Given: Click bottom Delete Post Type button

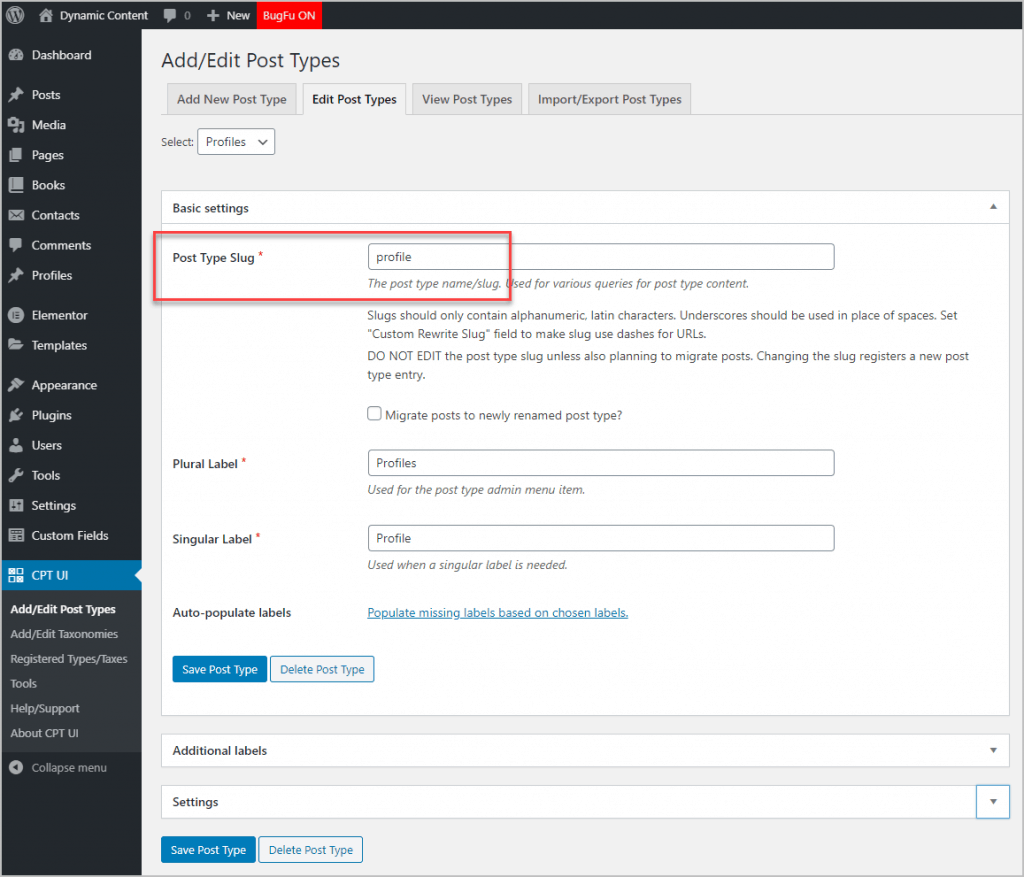Looking at the screenshot, I should tap(311, 849).
